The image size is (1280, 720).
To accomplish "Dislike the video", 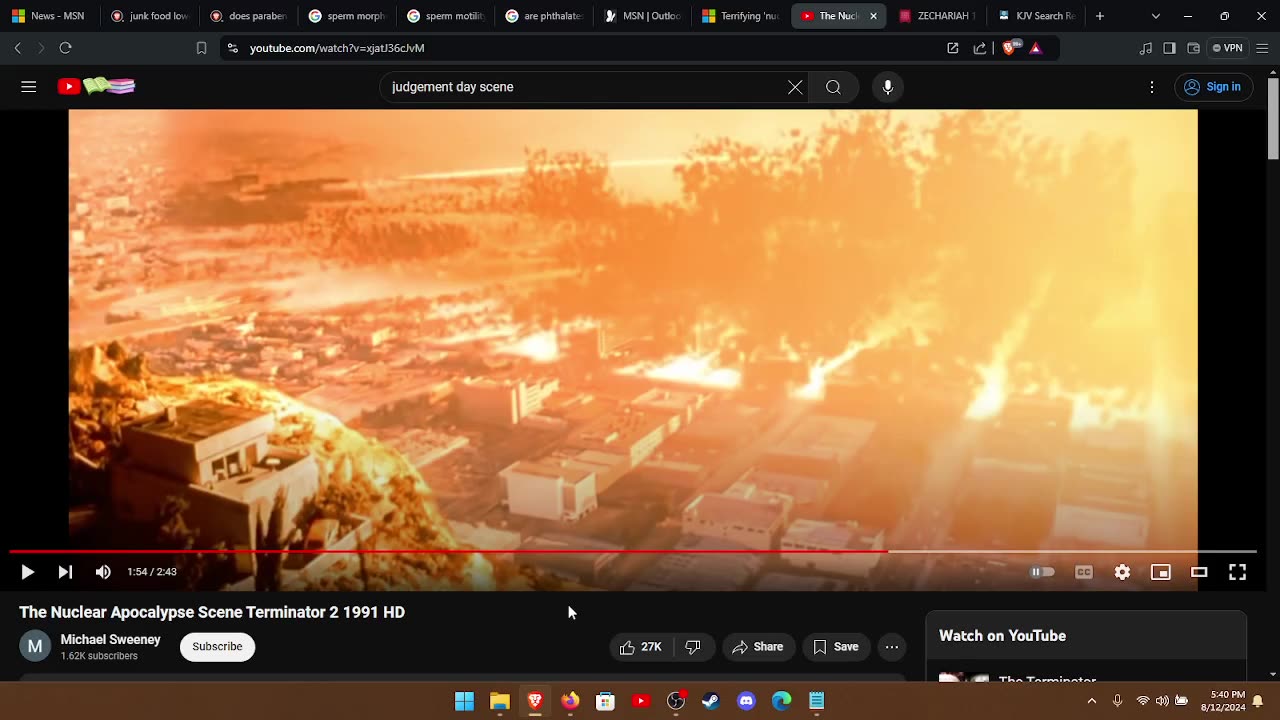I will (693, 647).
